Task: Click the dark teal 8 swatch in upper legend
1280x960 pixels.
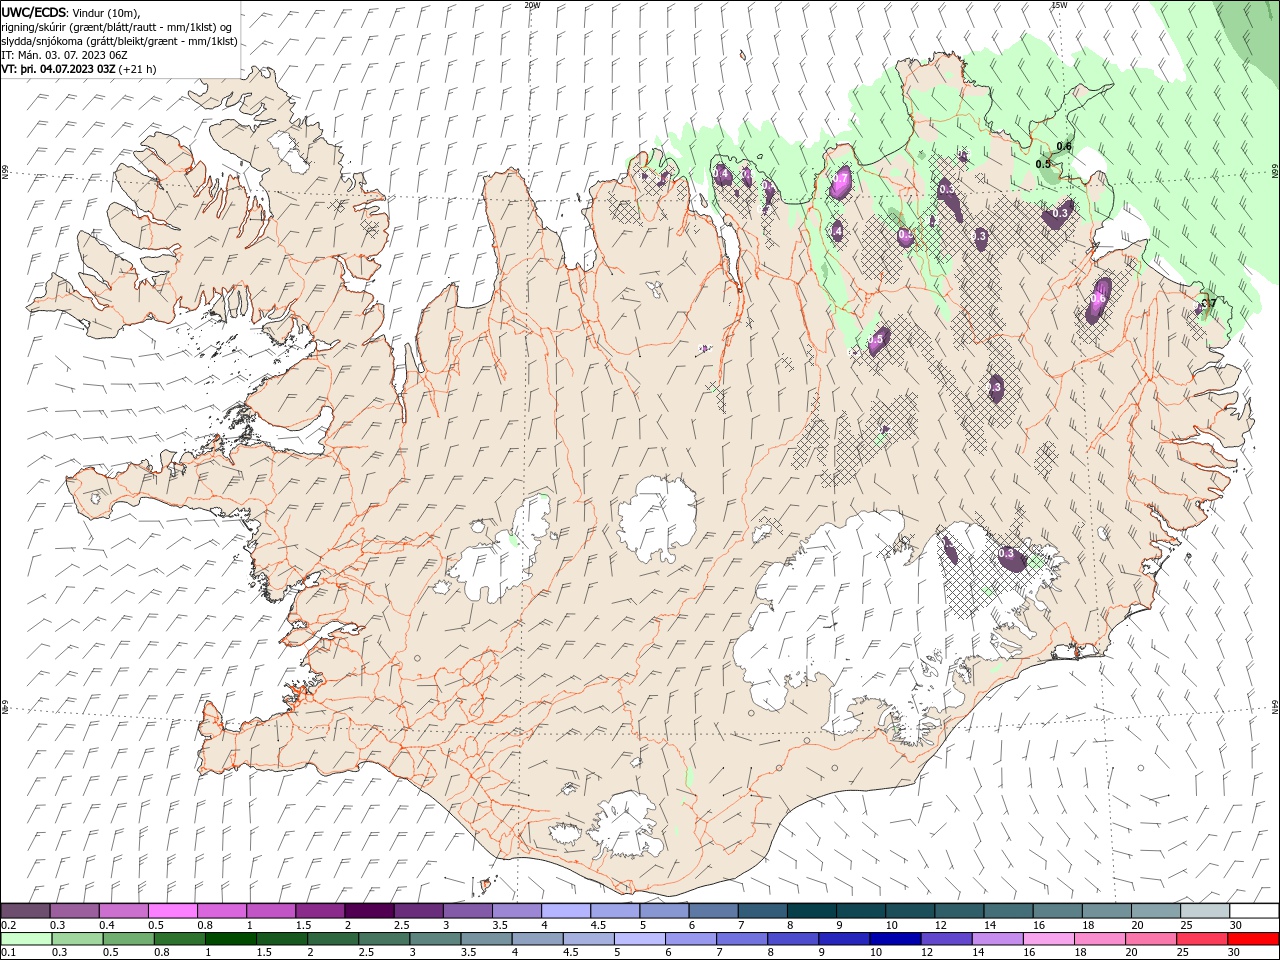Action: pyautogui.click(x=812, y=911)
